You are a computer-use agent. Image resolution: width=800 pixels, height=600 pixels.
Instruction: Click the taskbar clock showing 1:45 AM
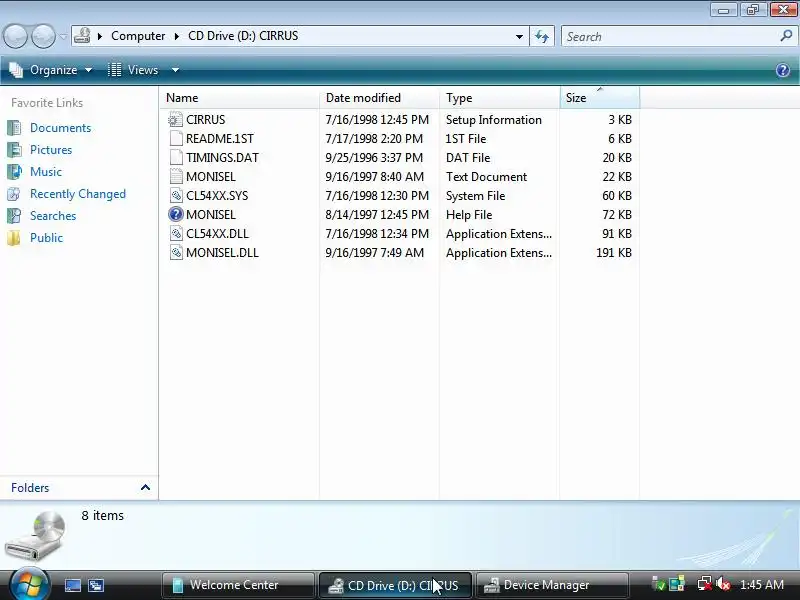762,584
